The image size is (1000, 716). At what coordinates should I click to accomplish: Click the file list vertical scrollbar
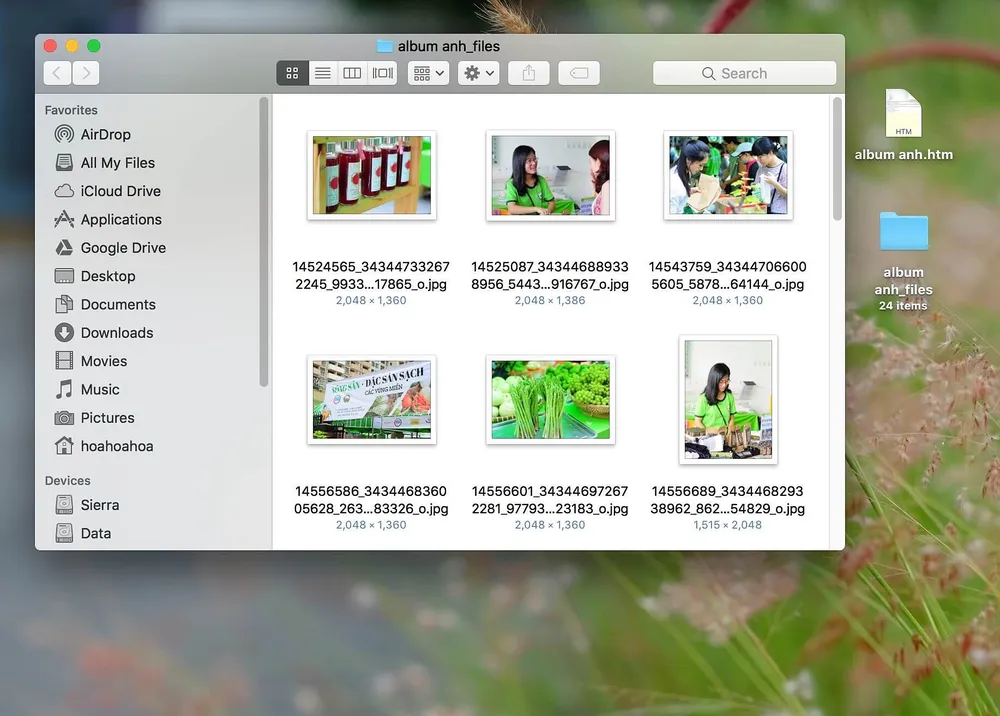(x=837, y=160)
